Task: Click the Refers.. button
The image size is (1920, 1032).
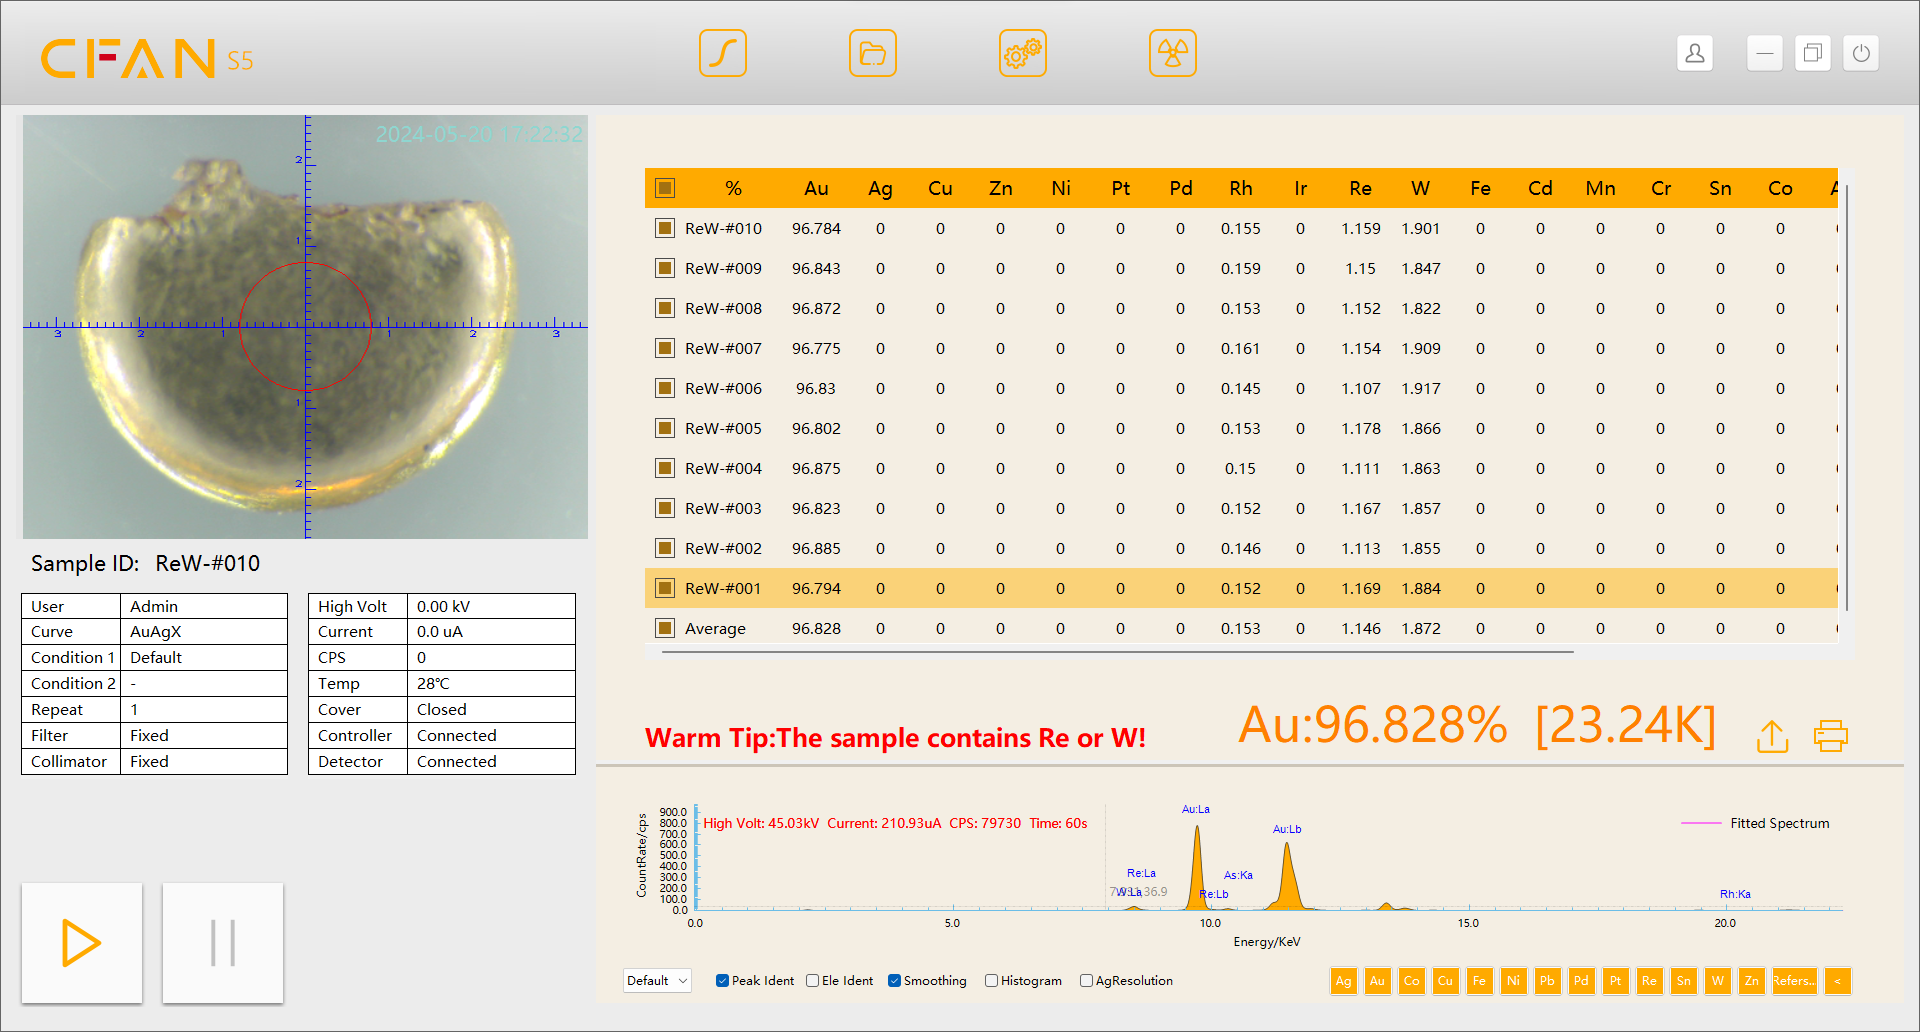Action: 1794,981
